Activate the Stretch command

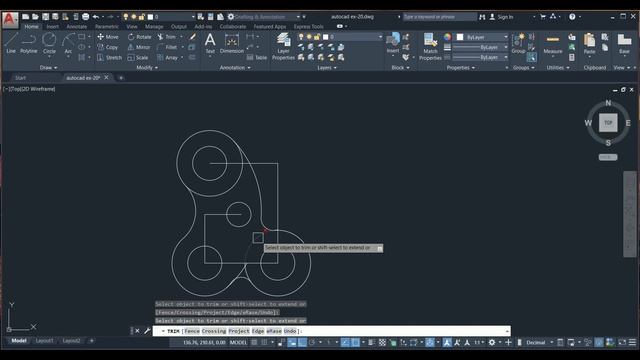pyautogui.click(x=109, y=58)
